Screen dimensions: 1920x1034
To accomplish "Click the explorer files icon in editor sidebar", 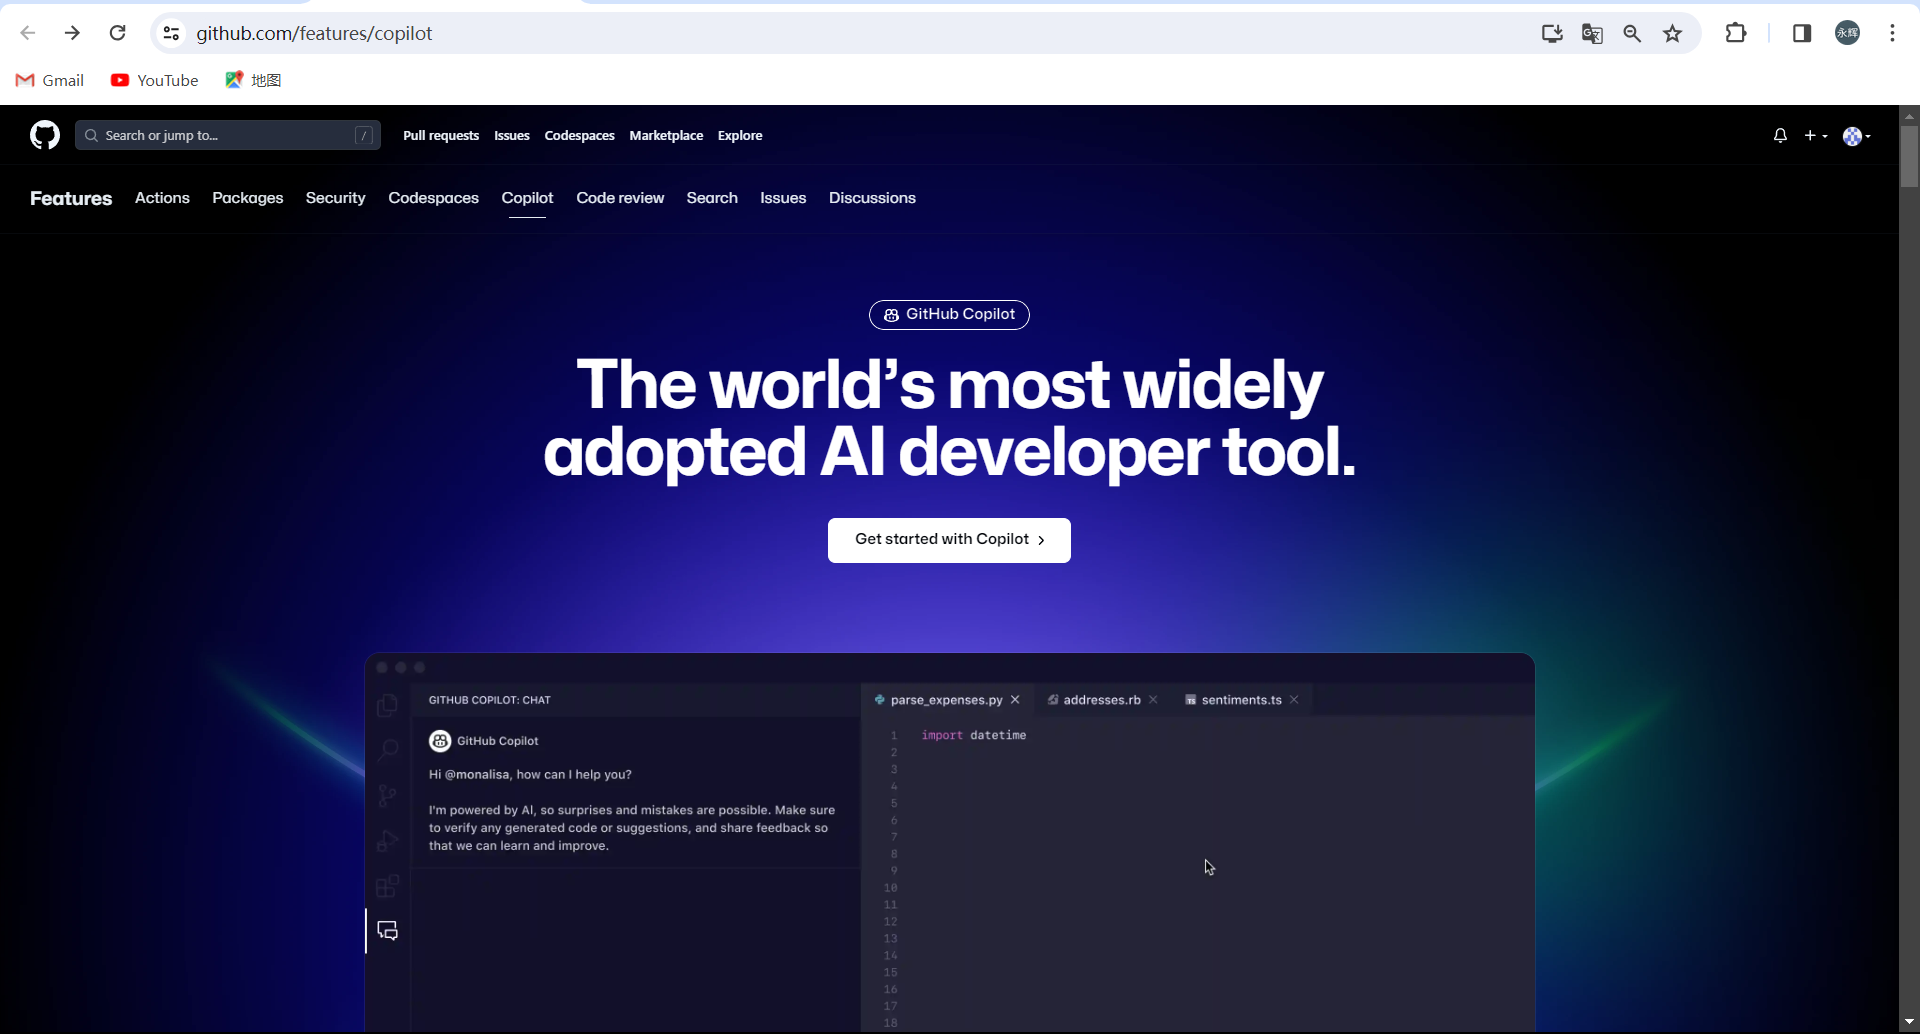I will tap(388, 705).
